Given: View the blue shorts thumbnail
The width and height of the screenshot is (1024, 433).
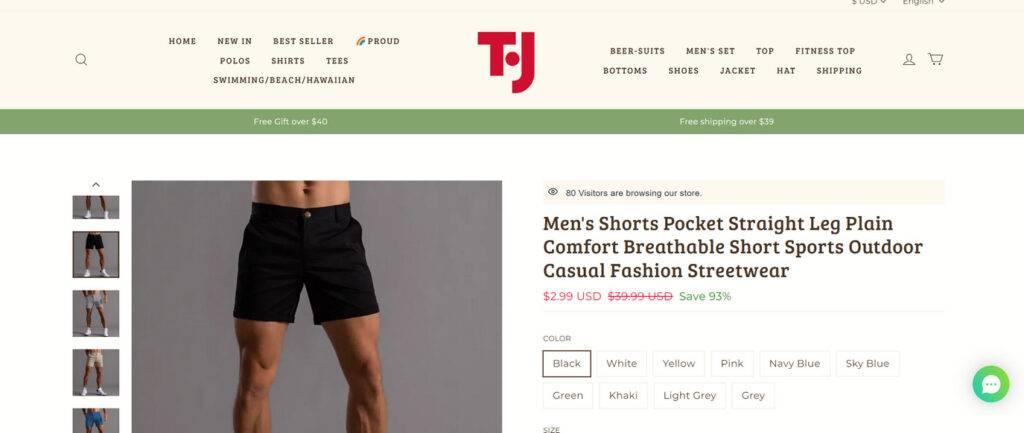Looking at the screenshot, I should click(96, 420).
